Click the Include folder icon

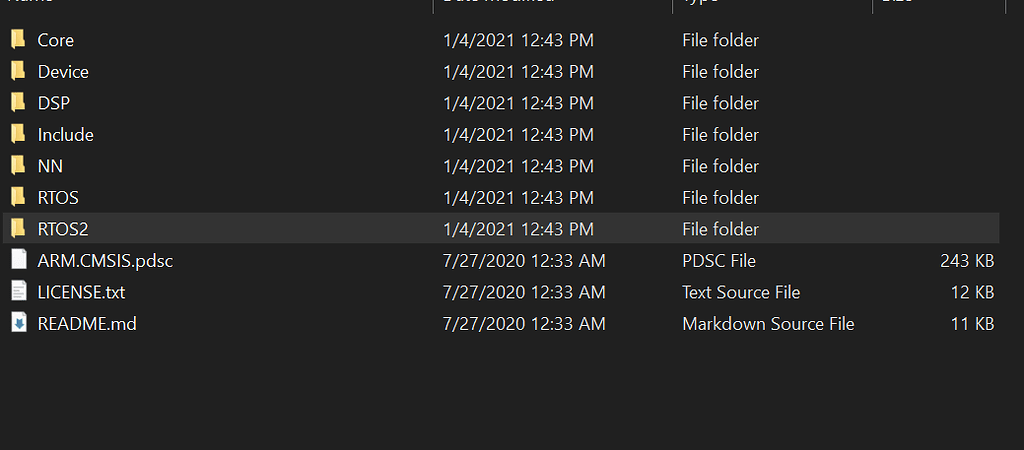point(18,135)
